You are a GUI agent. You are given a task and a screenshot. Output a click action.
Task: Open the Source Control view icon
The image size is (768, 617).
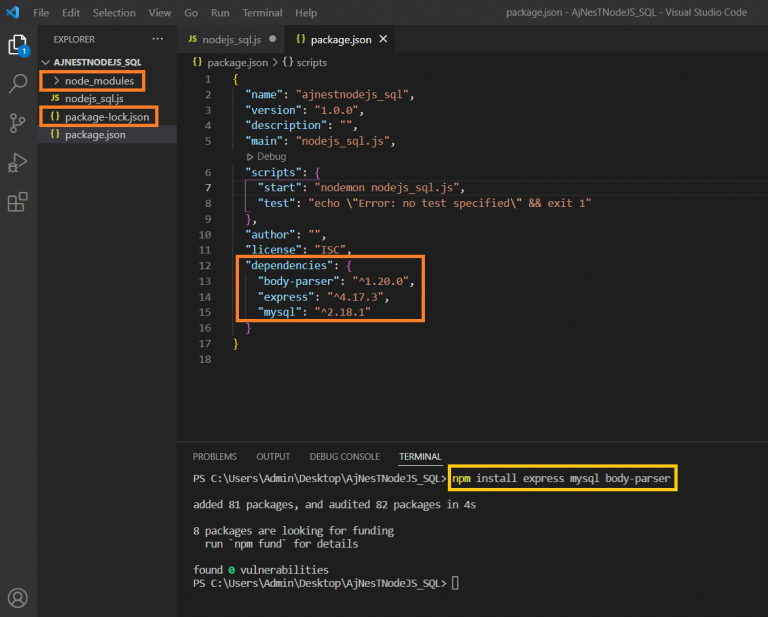point(18,123)
